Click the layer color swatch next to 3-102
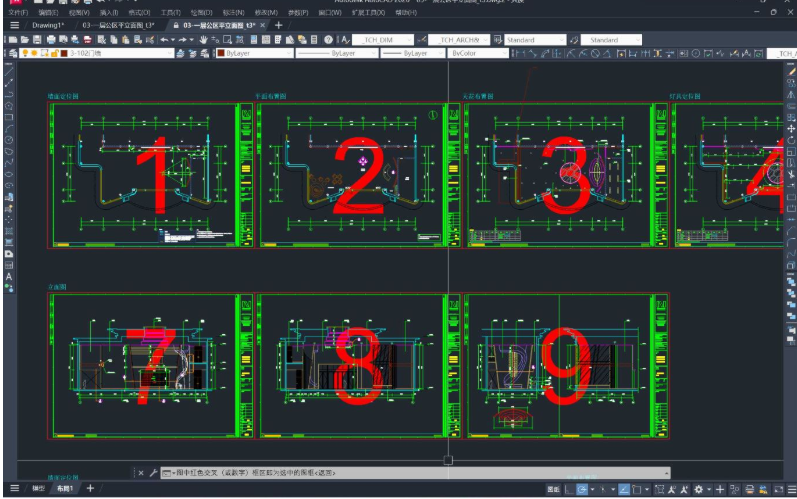The width and height of the screenshot is (797, 499). (64, 53)
